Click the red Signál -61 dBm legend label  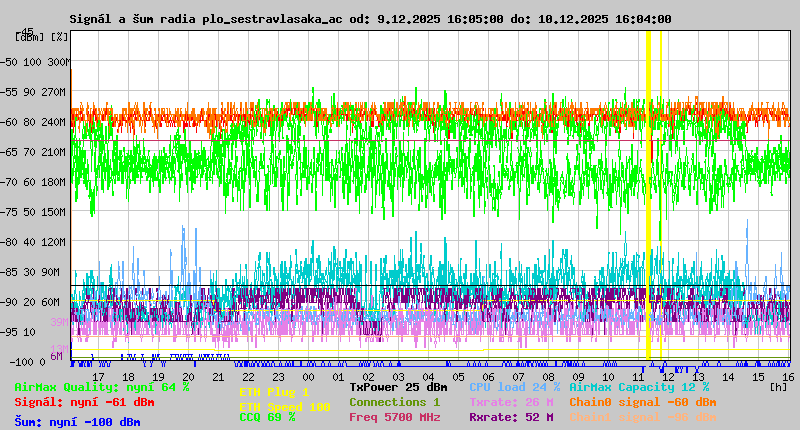point(84,402)
